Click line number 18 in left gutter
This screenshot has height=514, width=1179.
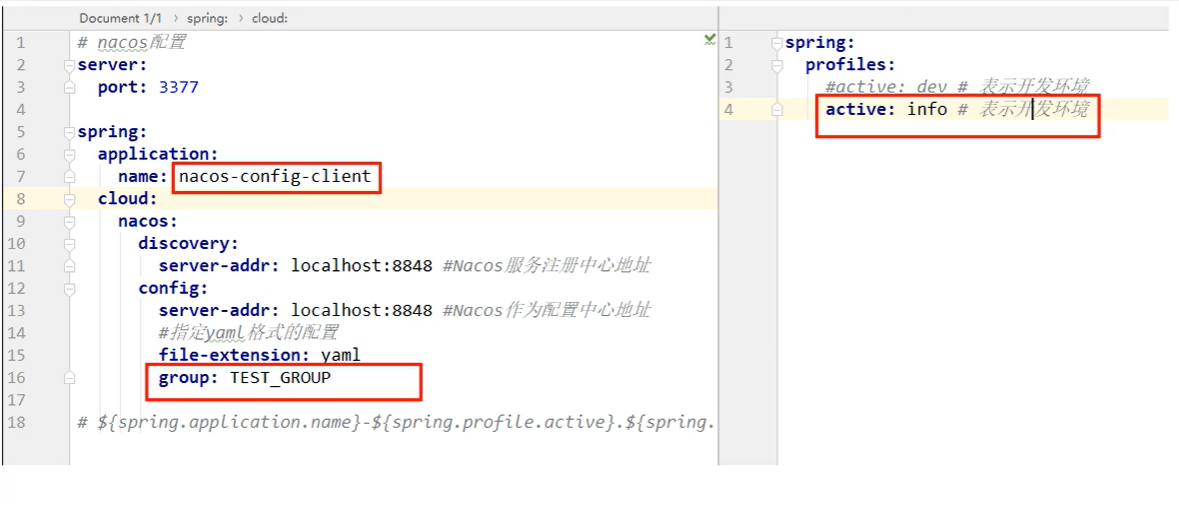point(17,422)
